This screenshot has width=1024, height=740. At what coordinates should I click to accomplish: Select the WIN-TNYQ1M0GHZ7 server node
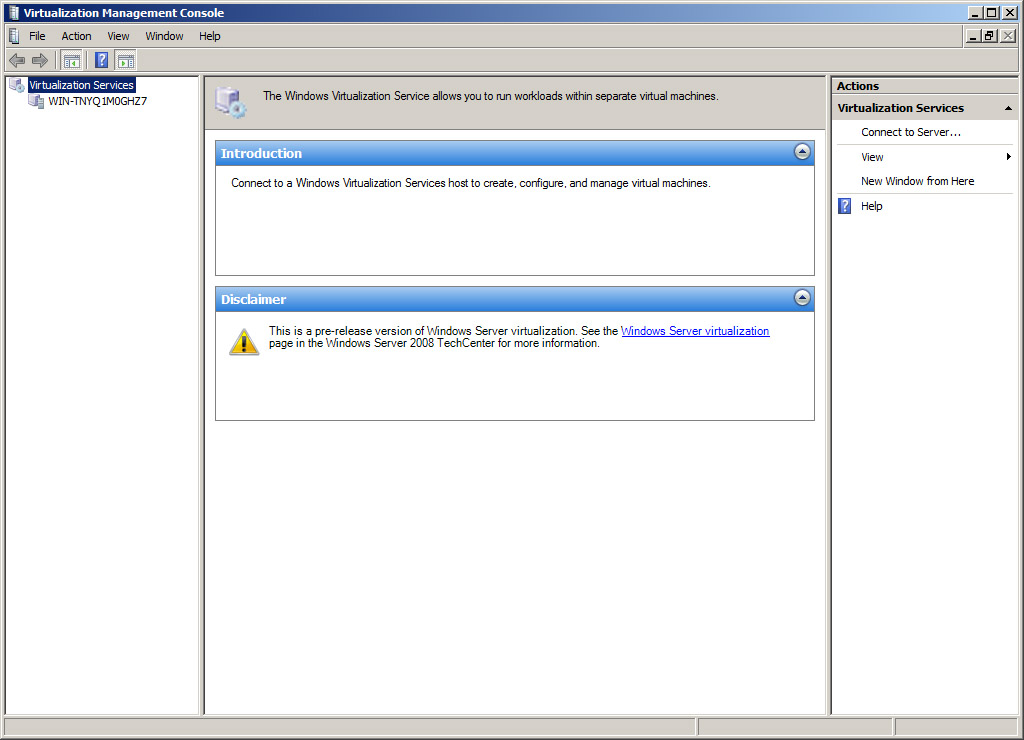pos(98,101)
